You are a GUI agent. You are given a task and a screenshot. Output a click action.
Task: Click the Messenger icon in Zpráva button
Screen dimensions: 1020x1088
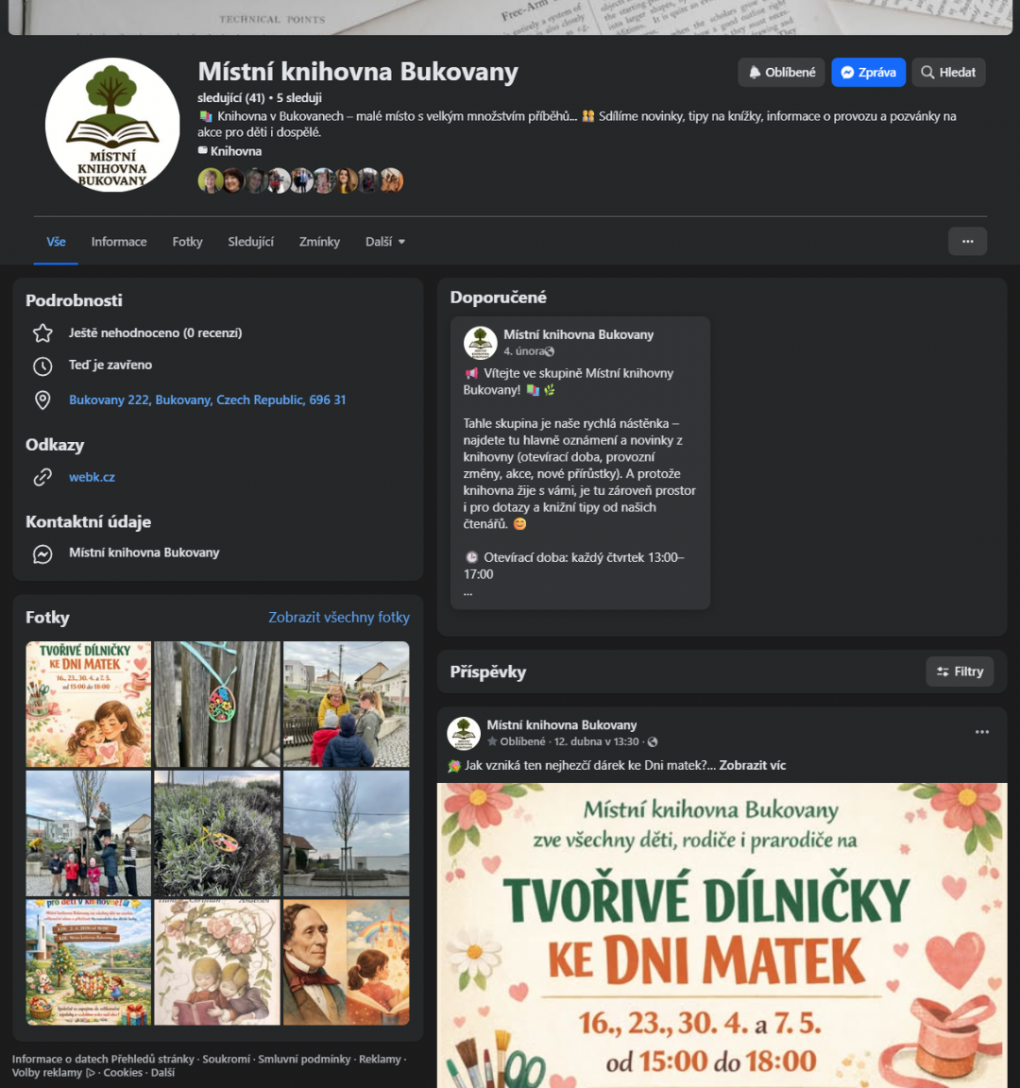[847, 72]
